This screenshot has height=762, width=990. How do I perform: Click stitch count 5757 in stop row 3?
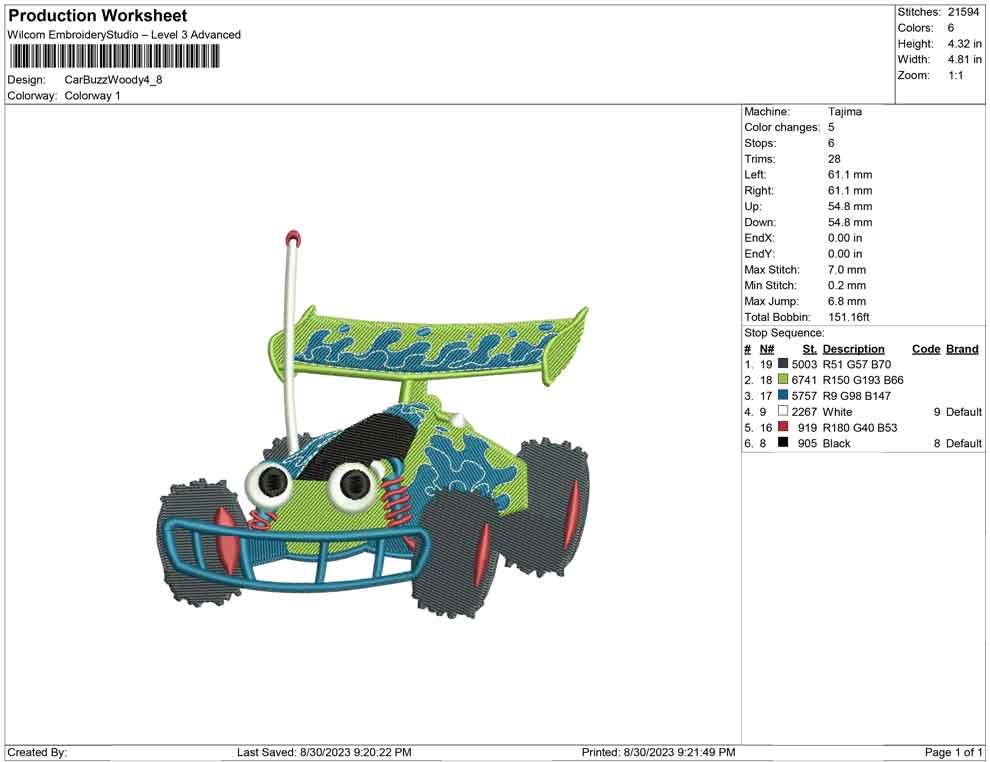coord(804,396)
